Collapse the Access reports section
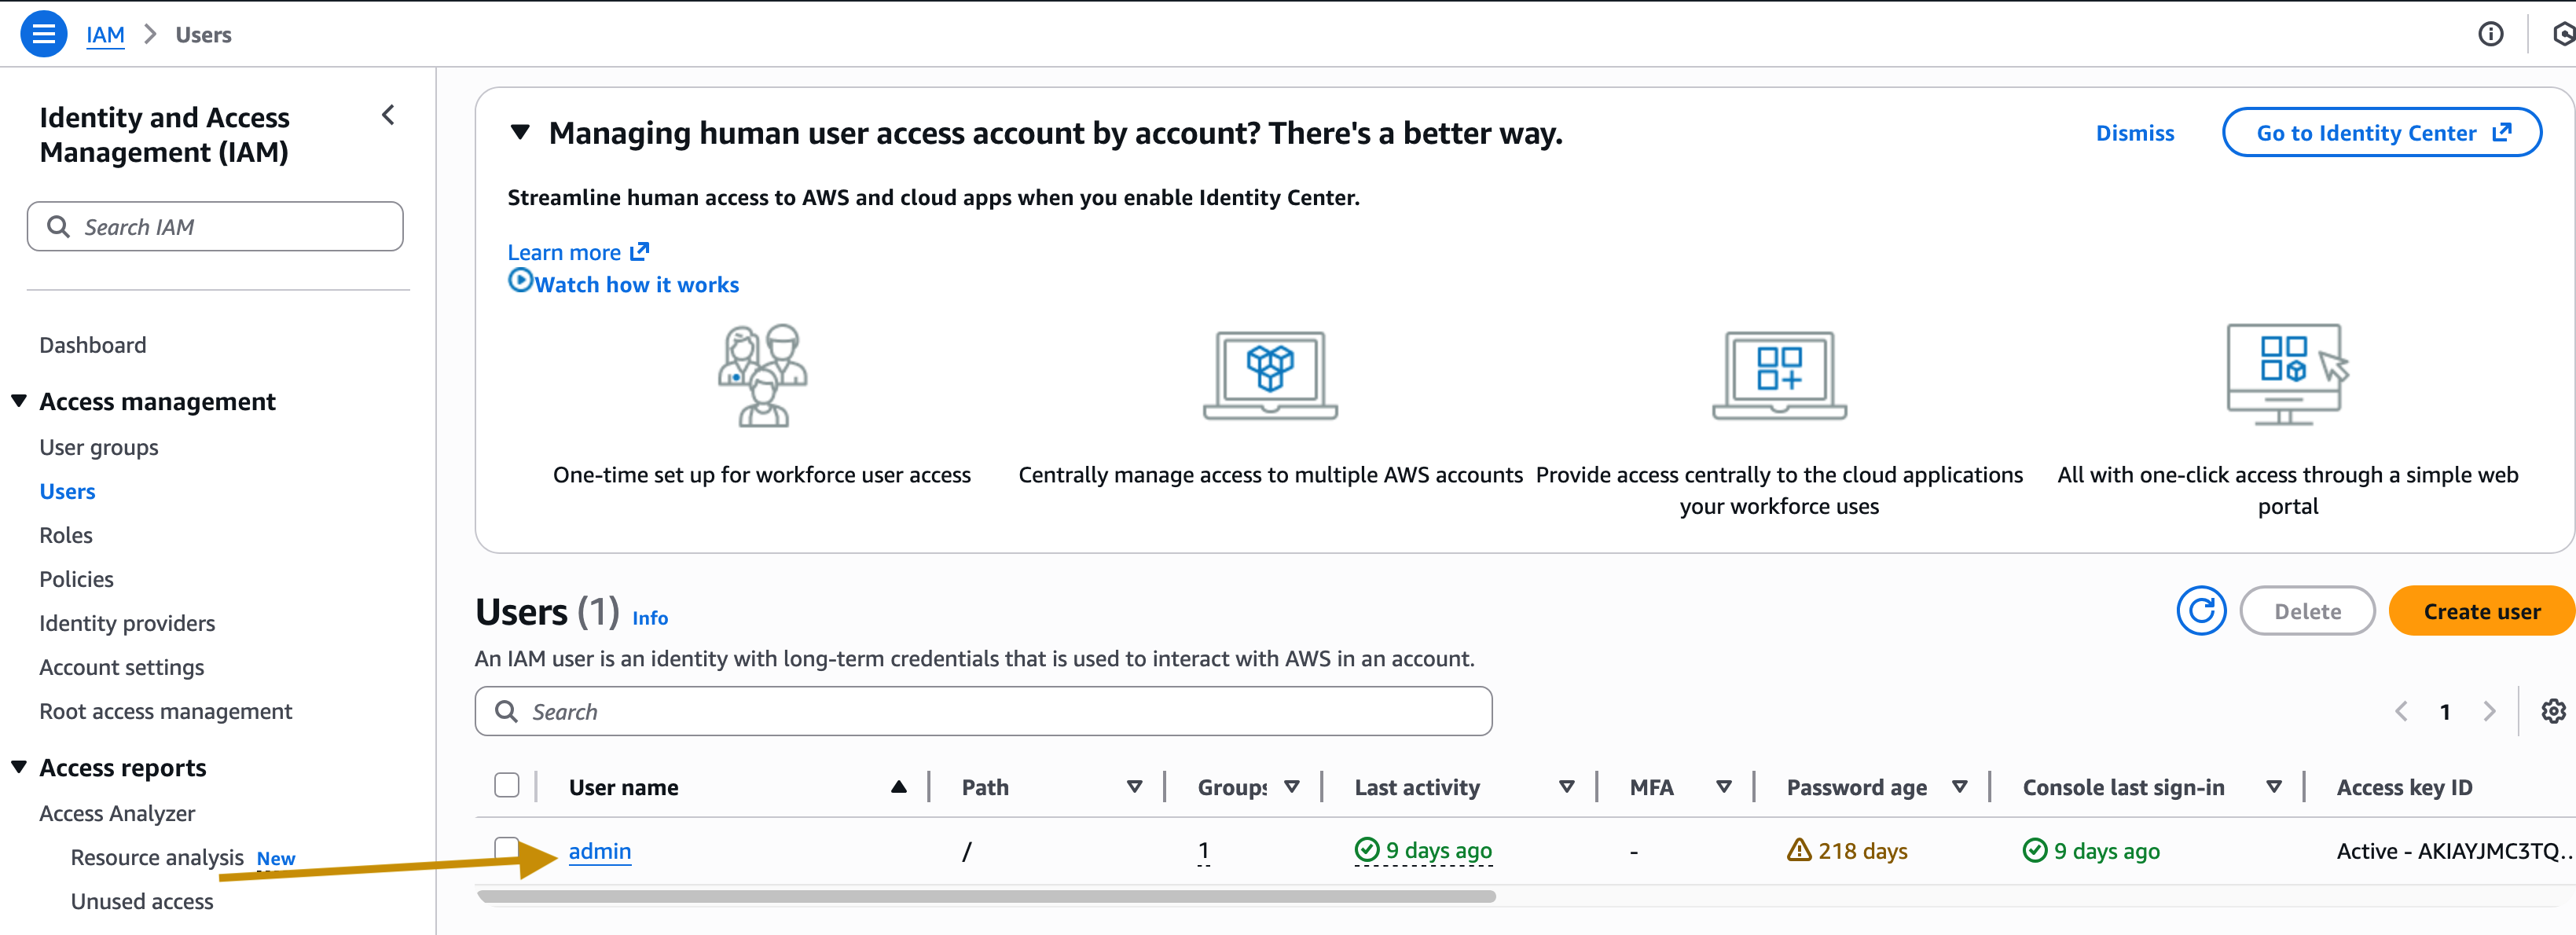 (x=19, y=767)
